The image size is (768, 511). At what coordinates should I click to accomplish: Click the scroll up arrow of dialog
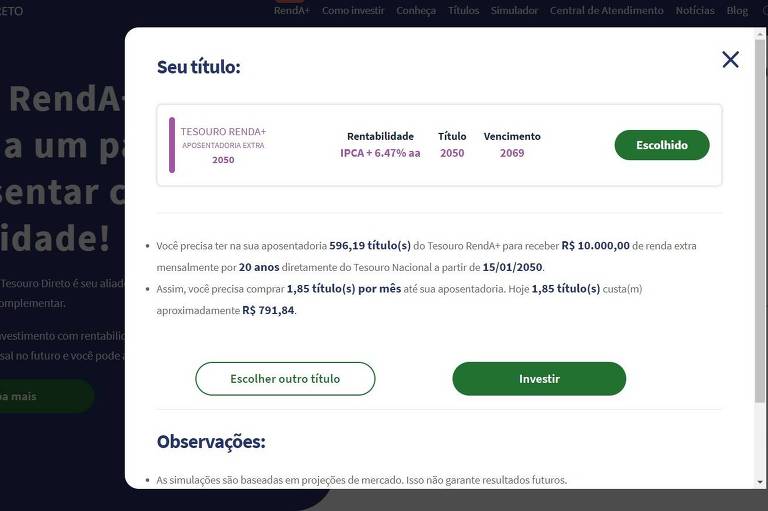point(760,34)
